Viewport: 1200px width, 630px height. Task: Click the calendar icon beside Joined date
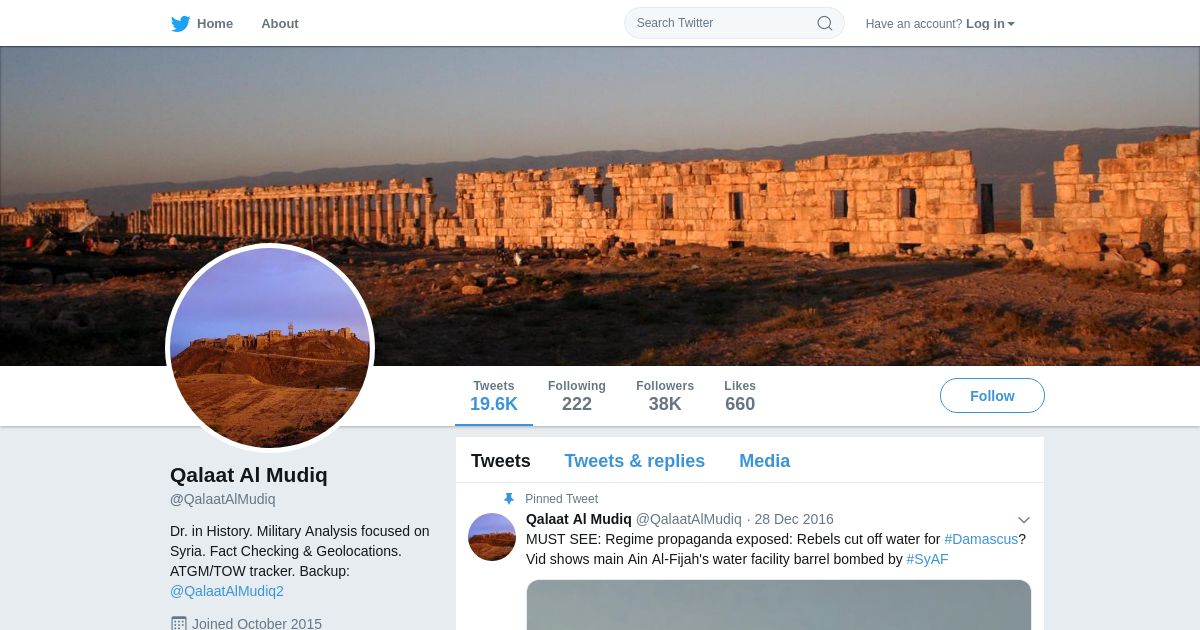click(178, 624)
